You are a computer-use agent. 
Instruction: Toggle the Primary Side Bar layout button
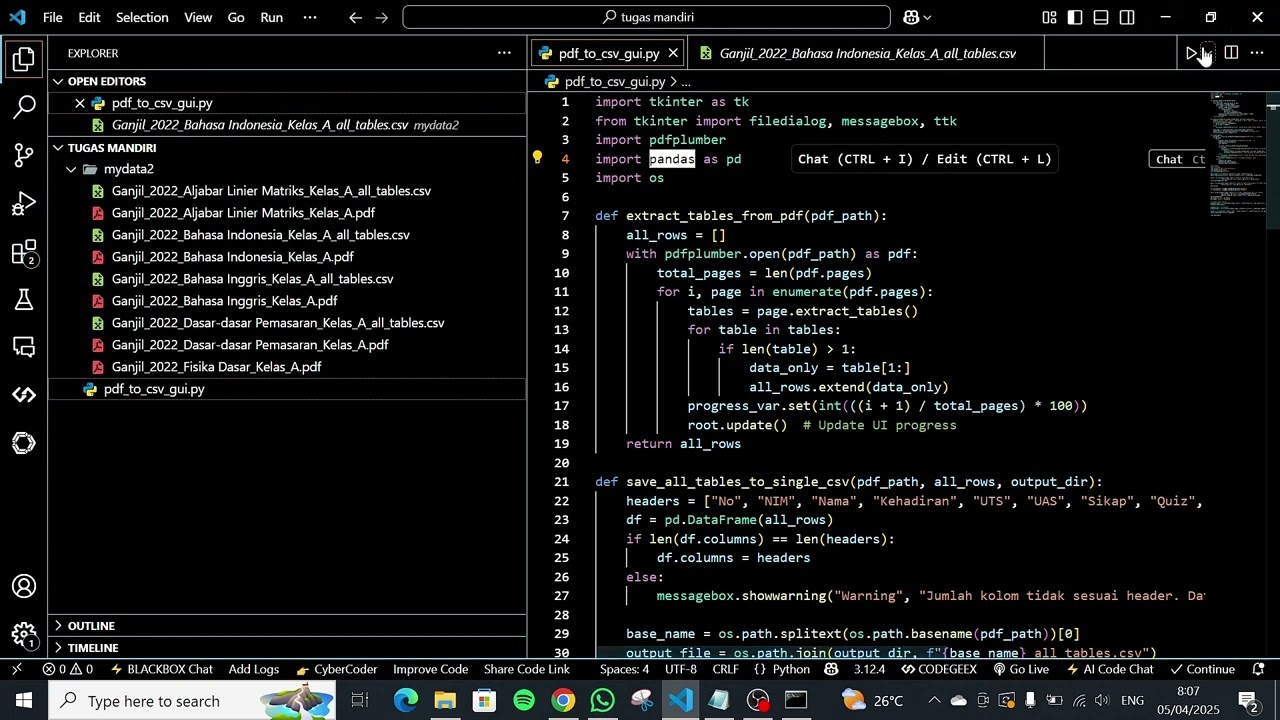[x=1075, y=17]
